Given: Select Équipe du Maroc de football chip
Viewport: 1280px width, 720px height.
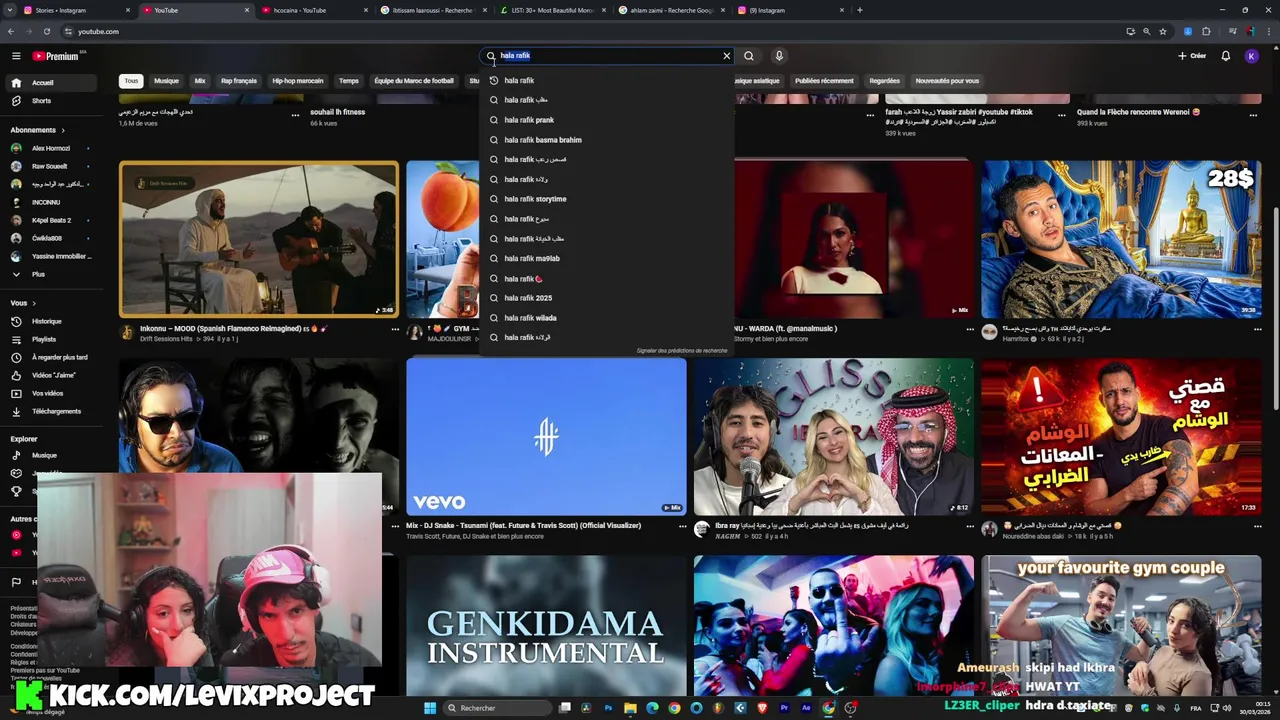Looking at the screenshot, I should coord(414,81).
